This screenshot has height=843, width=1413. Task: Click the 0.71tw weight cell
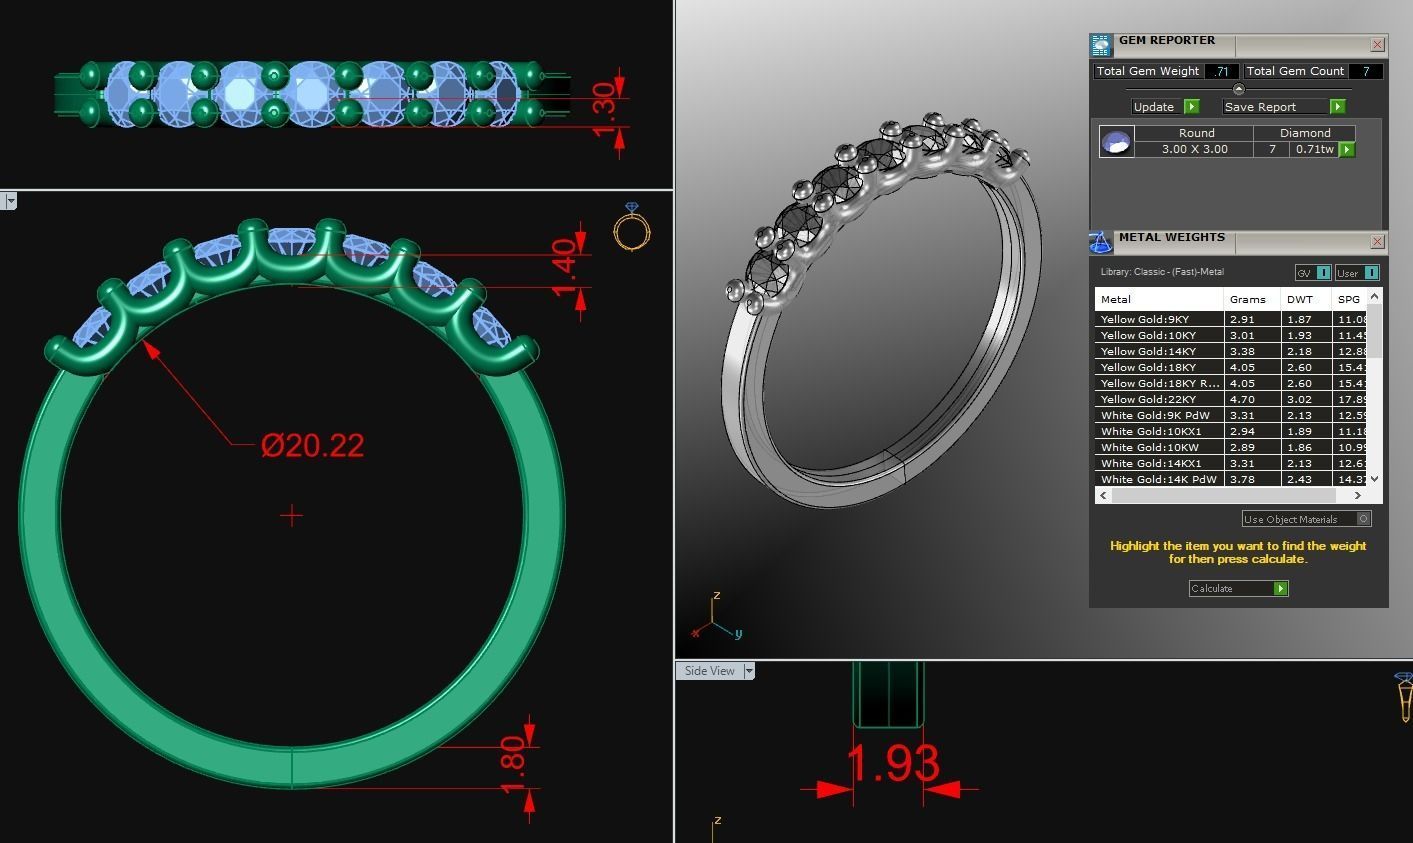pos(1314,149)
